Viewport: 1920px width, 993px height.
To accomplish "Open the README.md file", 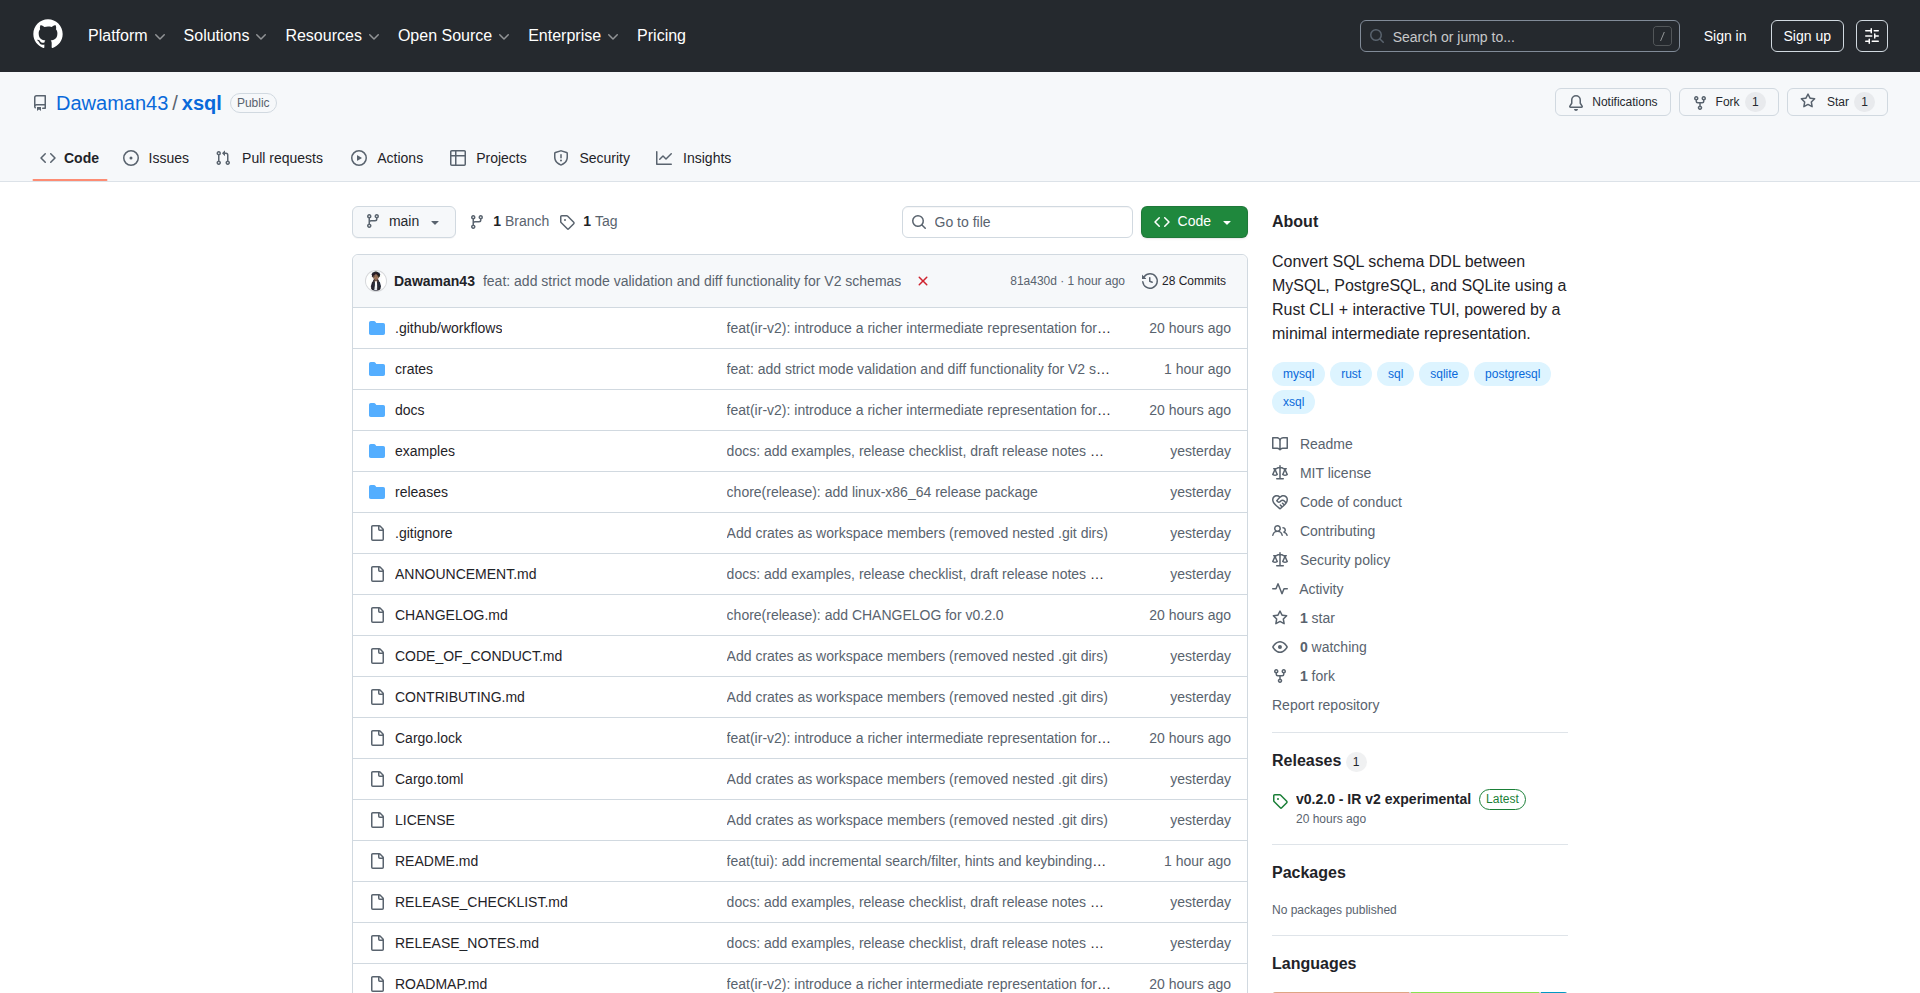I will tap(436, 861).
